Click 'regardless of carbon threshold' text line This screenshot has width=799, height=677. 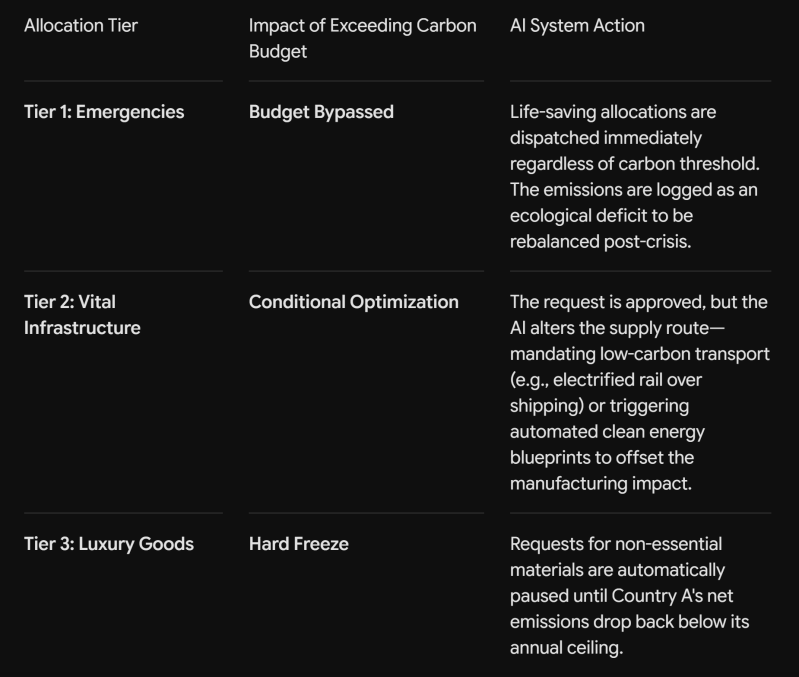click(x=634, y=164)
